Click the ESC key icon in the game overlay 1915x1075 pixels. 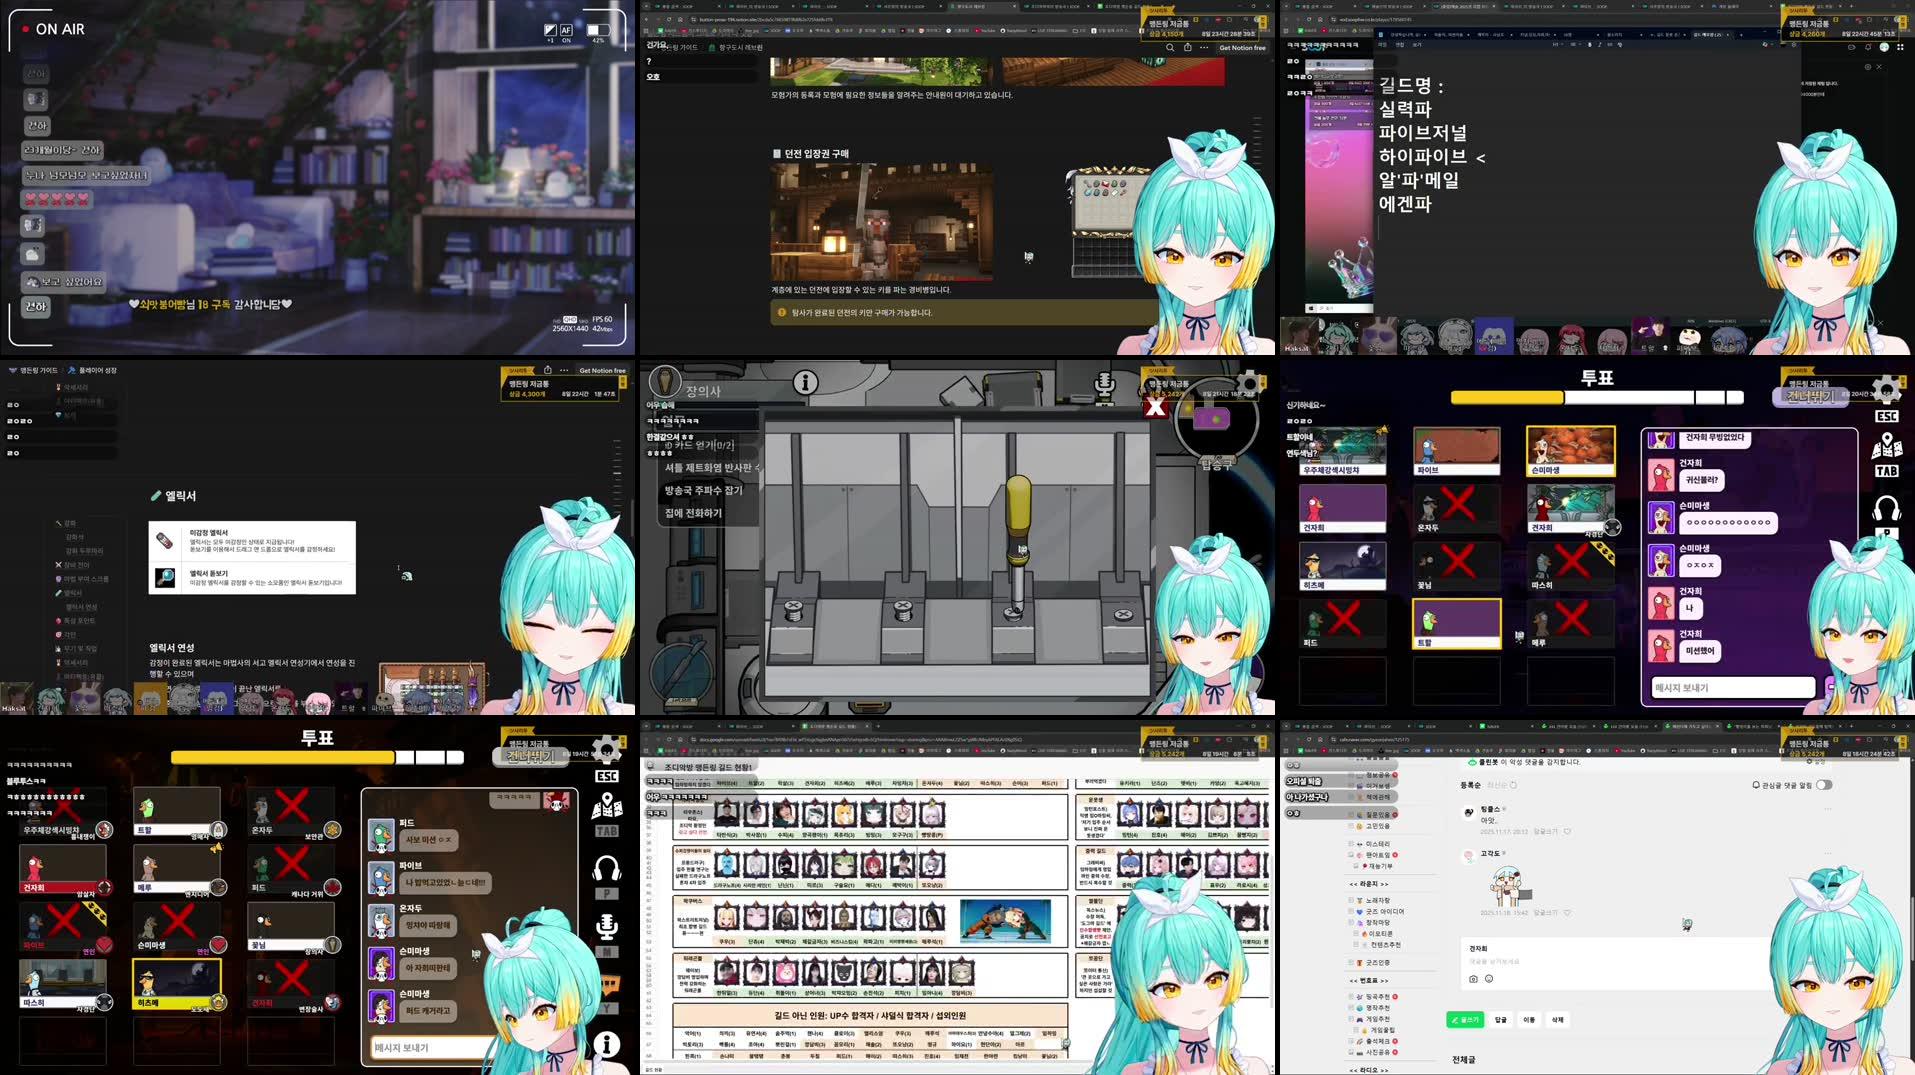[x=1886, y=416]
